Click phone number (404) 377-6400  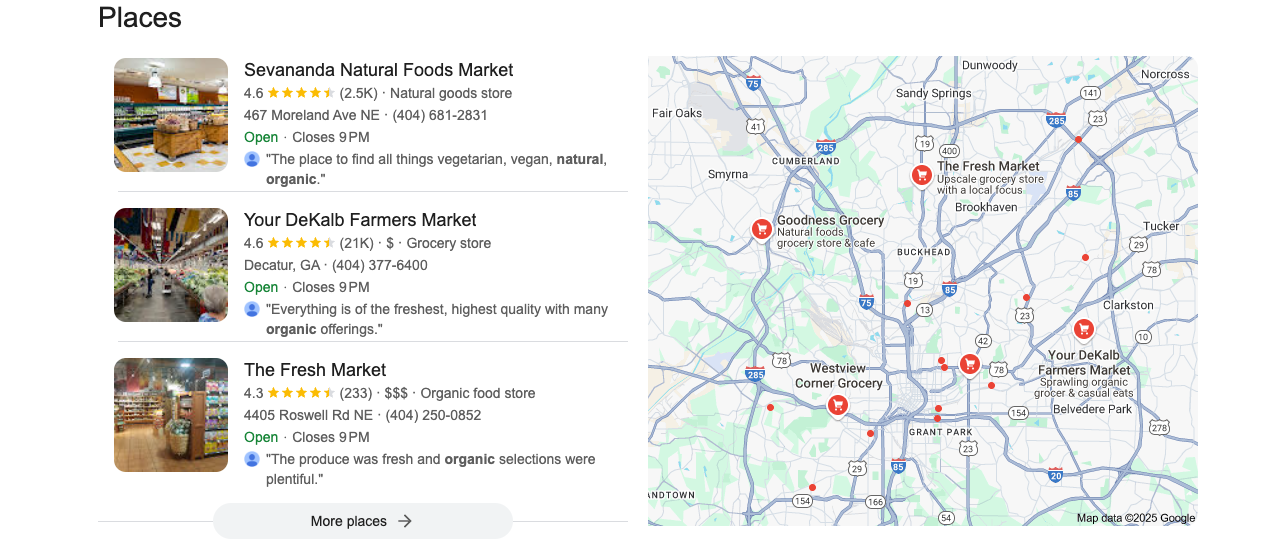[380, 265]
